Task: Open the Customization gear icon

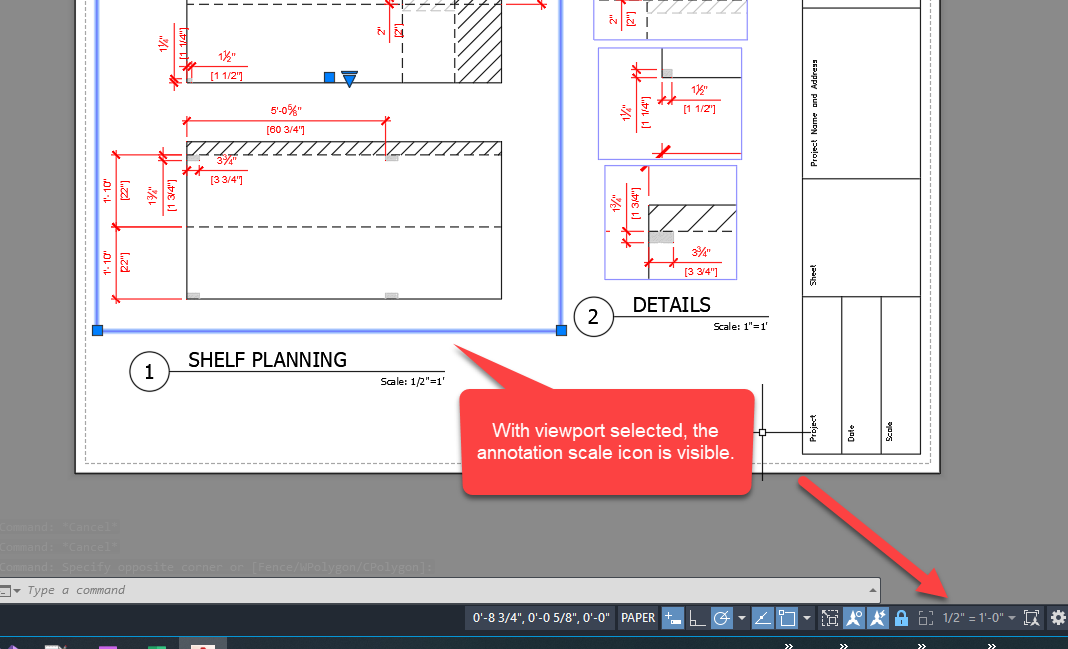Action: (1057, 618)
